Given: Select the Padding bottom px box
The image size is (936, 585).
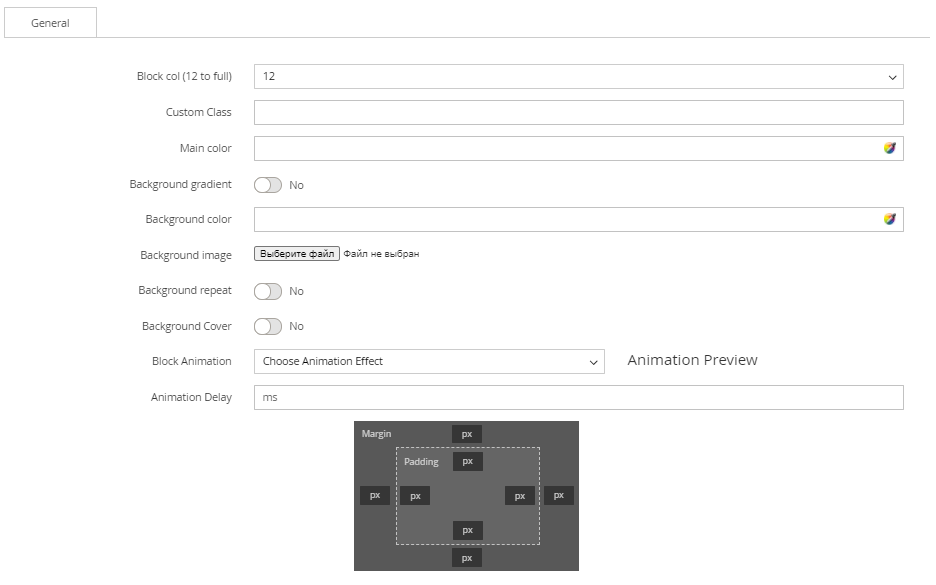Looking at the screenshot, I should pyautogui.click(x=467, y=530).
